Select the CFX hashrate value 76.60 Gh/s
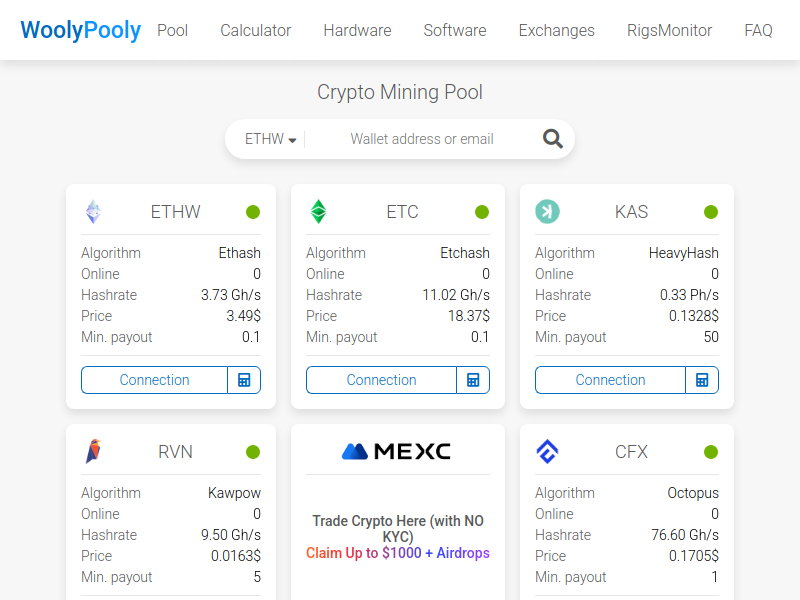800x600 pixels. tap(685, 535)
